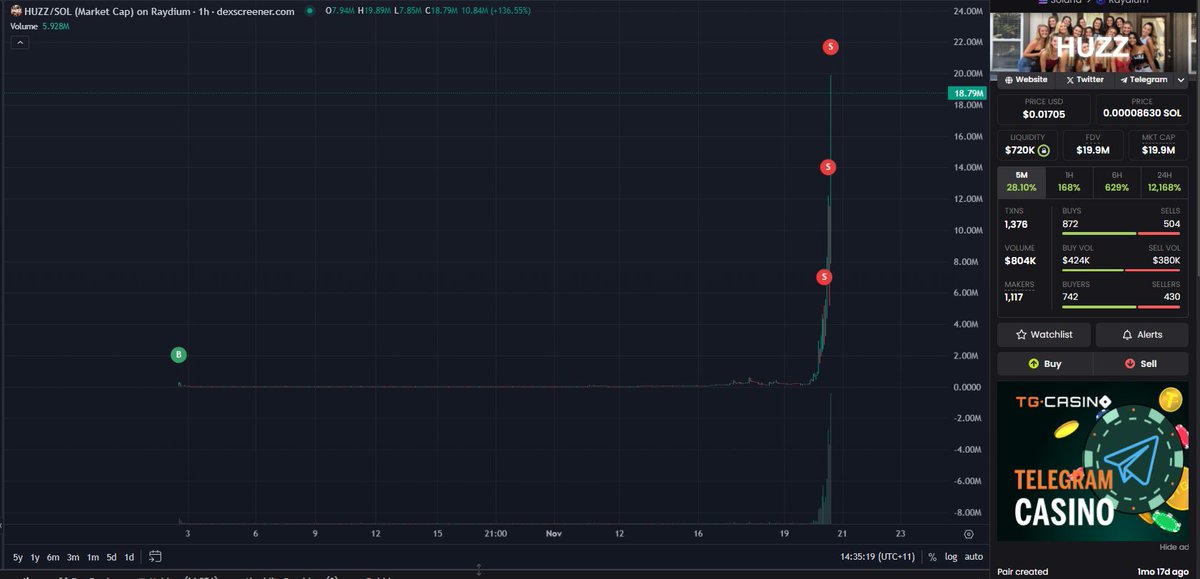Open chart scale settings target icon

[968, 535]
